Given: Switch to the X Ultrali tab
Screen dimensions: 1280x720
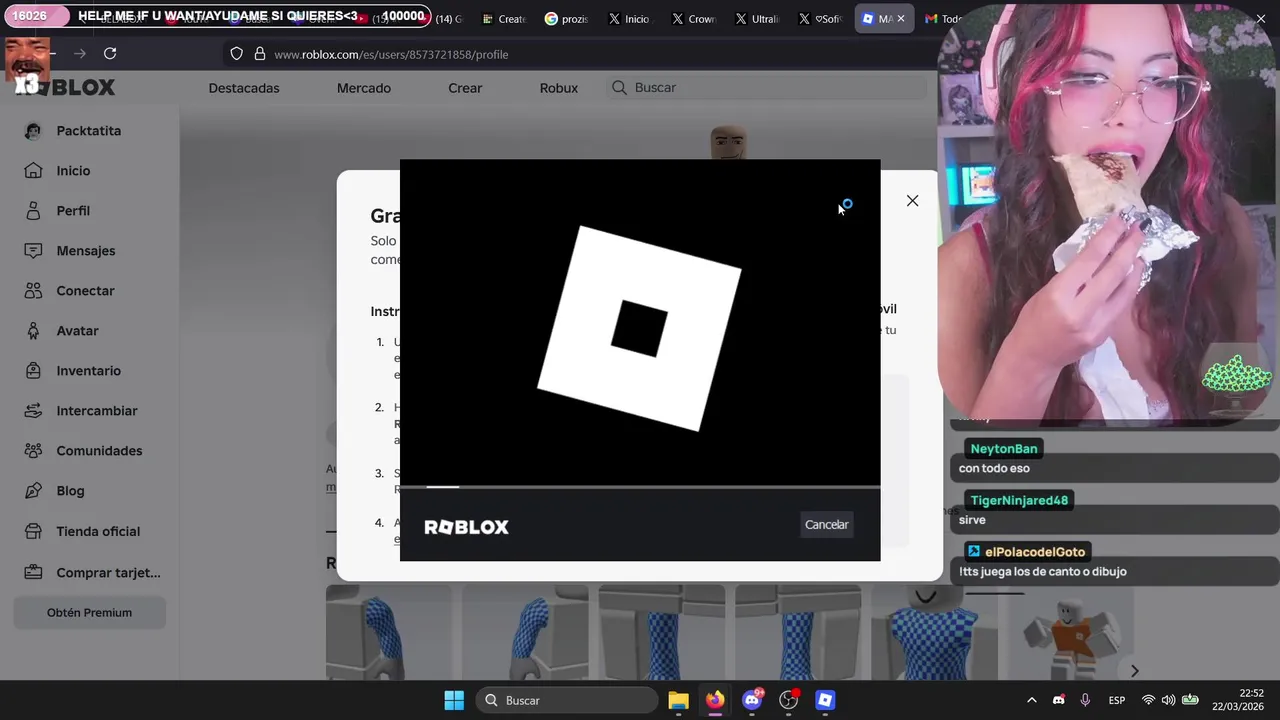Looking at the screenshot, I should 758,19.
